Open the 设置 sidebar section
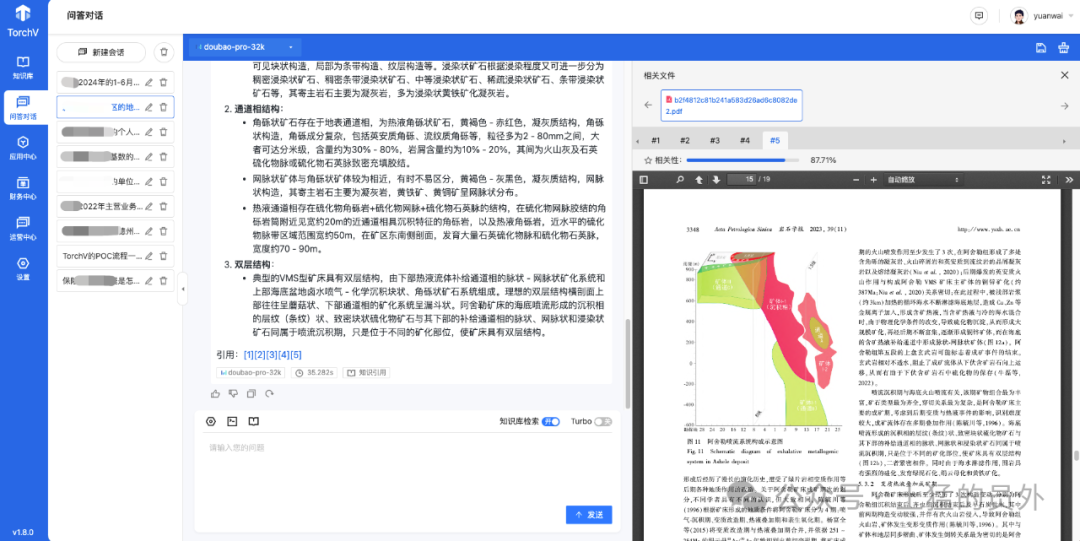 point(23,269)
